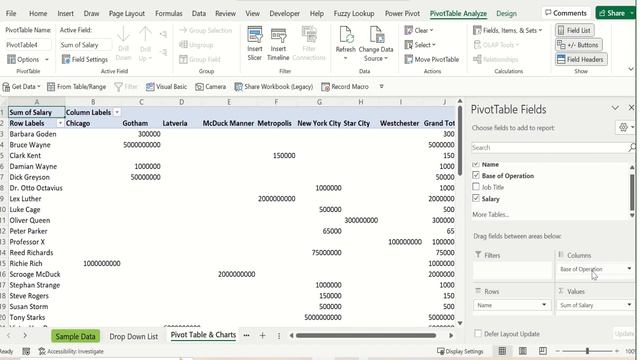Image resolution: width=640 pixels, height=360 pixels.
Task: Open Field Settings
Action: (x=85, y=59)
